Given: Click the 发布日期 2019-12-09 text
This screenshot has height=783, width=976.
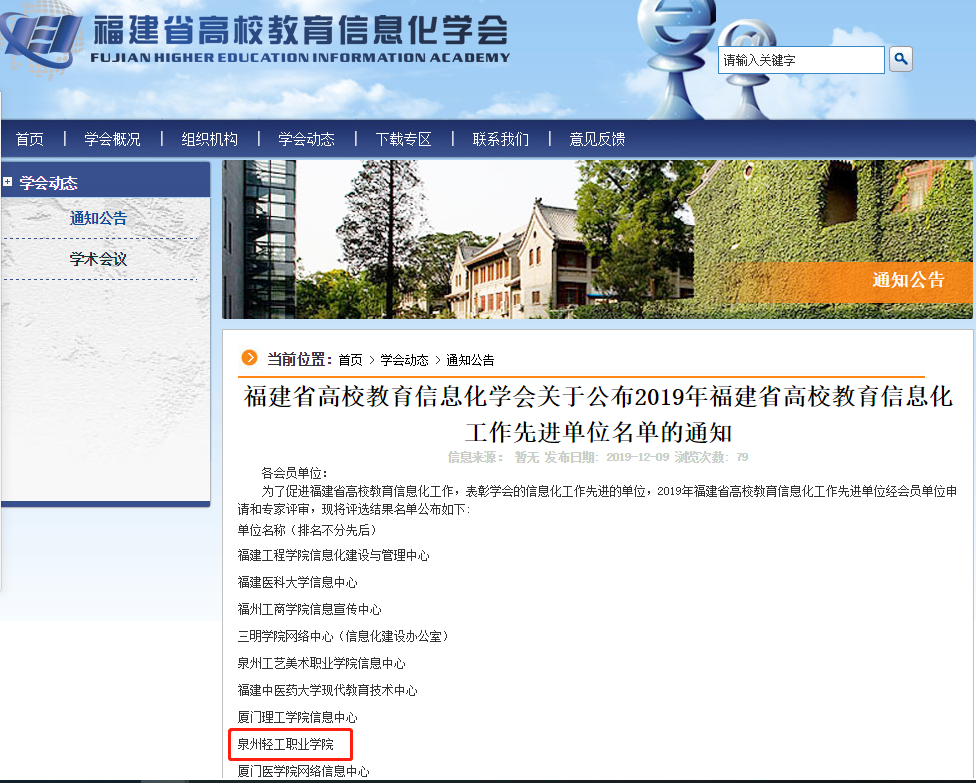Looking at the screenshot, I should tap(607, 457).
